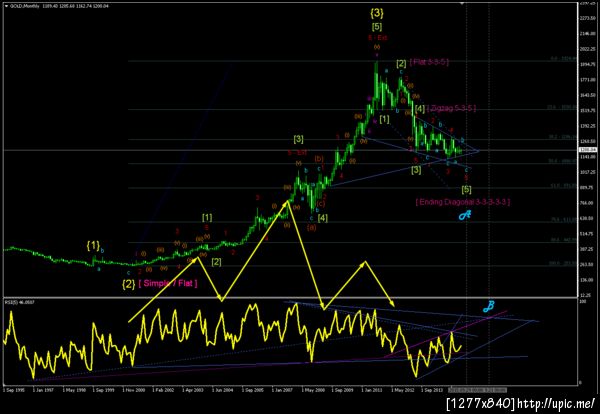Select the [ Ending Diagonal 3-3-3-3-3 ] annotation
The image size is (600, 414).
tap(463, 202)
